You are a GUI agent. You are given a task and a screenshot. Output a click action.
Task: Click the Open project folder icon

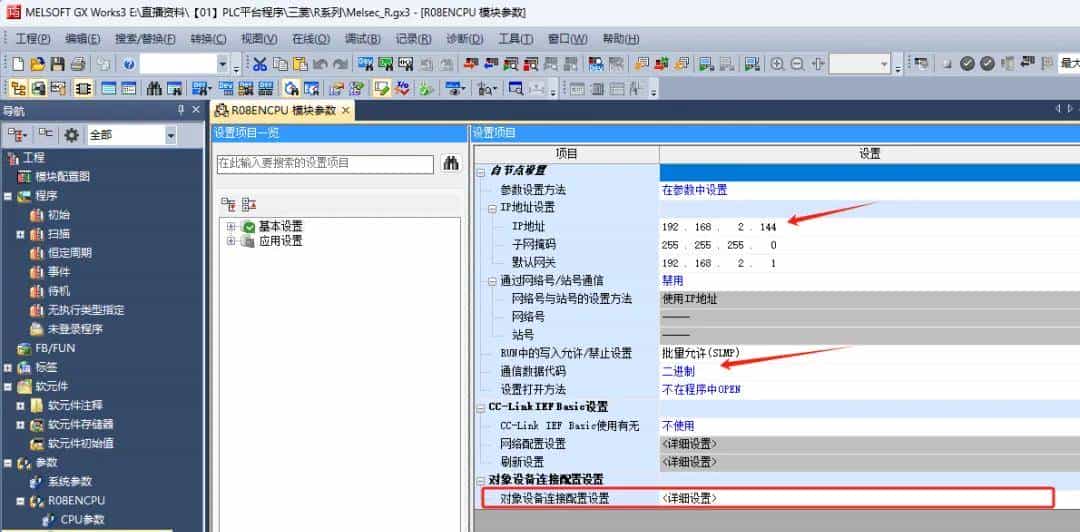pyautogui.click(x=38, y=64)
